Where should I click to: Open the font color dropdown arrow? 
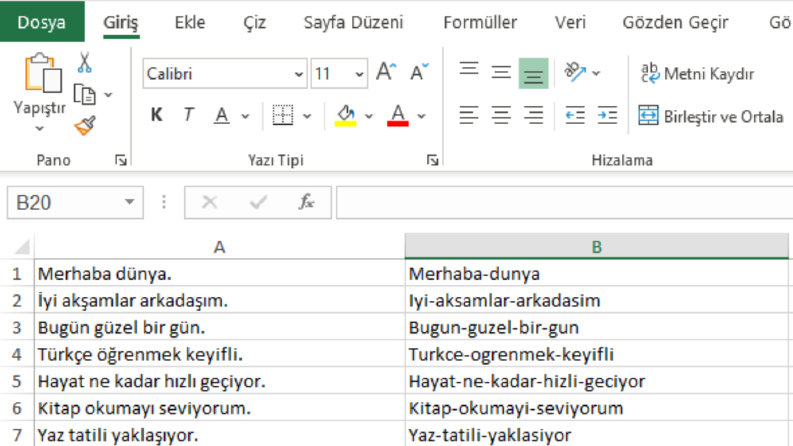coord(421,116)
